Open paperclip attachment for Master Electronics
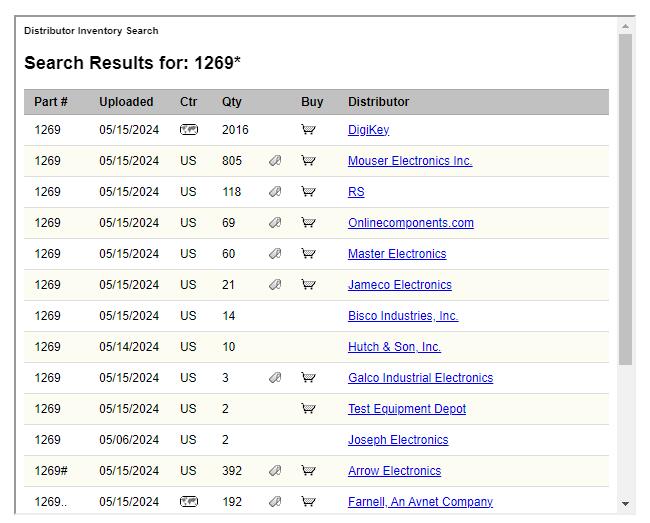The width and height of the screenshot is (650, 523). pos(275,254)
